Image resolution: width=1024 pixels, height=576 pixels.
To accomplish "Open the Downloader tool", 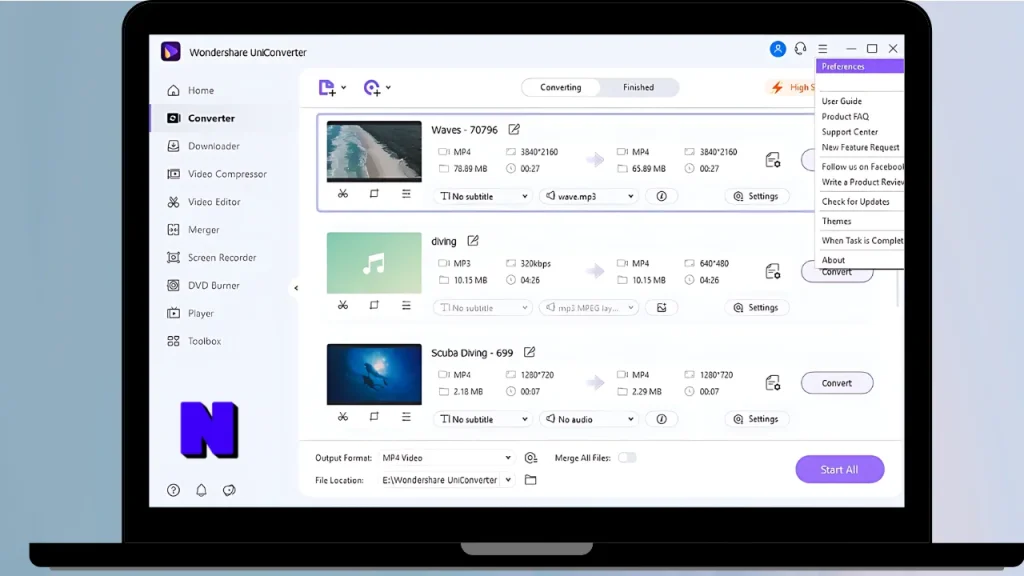I will tap(203, 146).
